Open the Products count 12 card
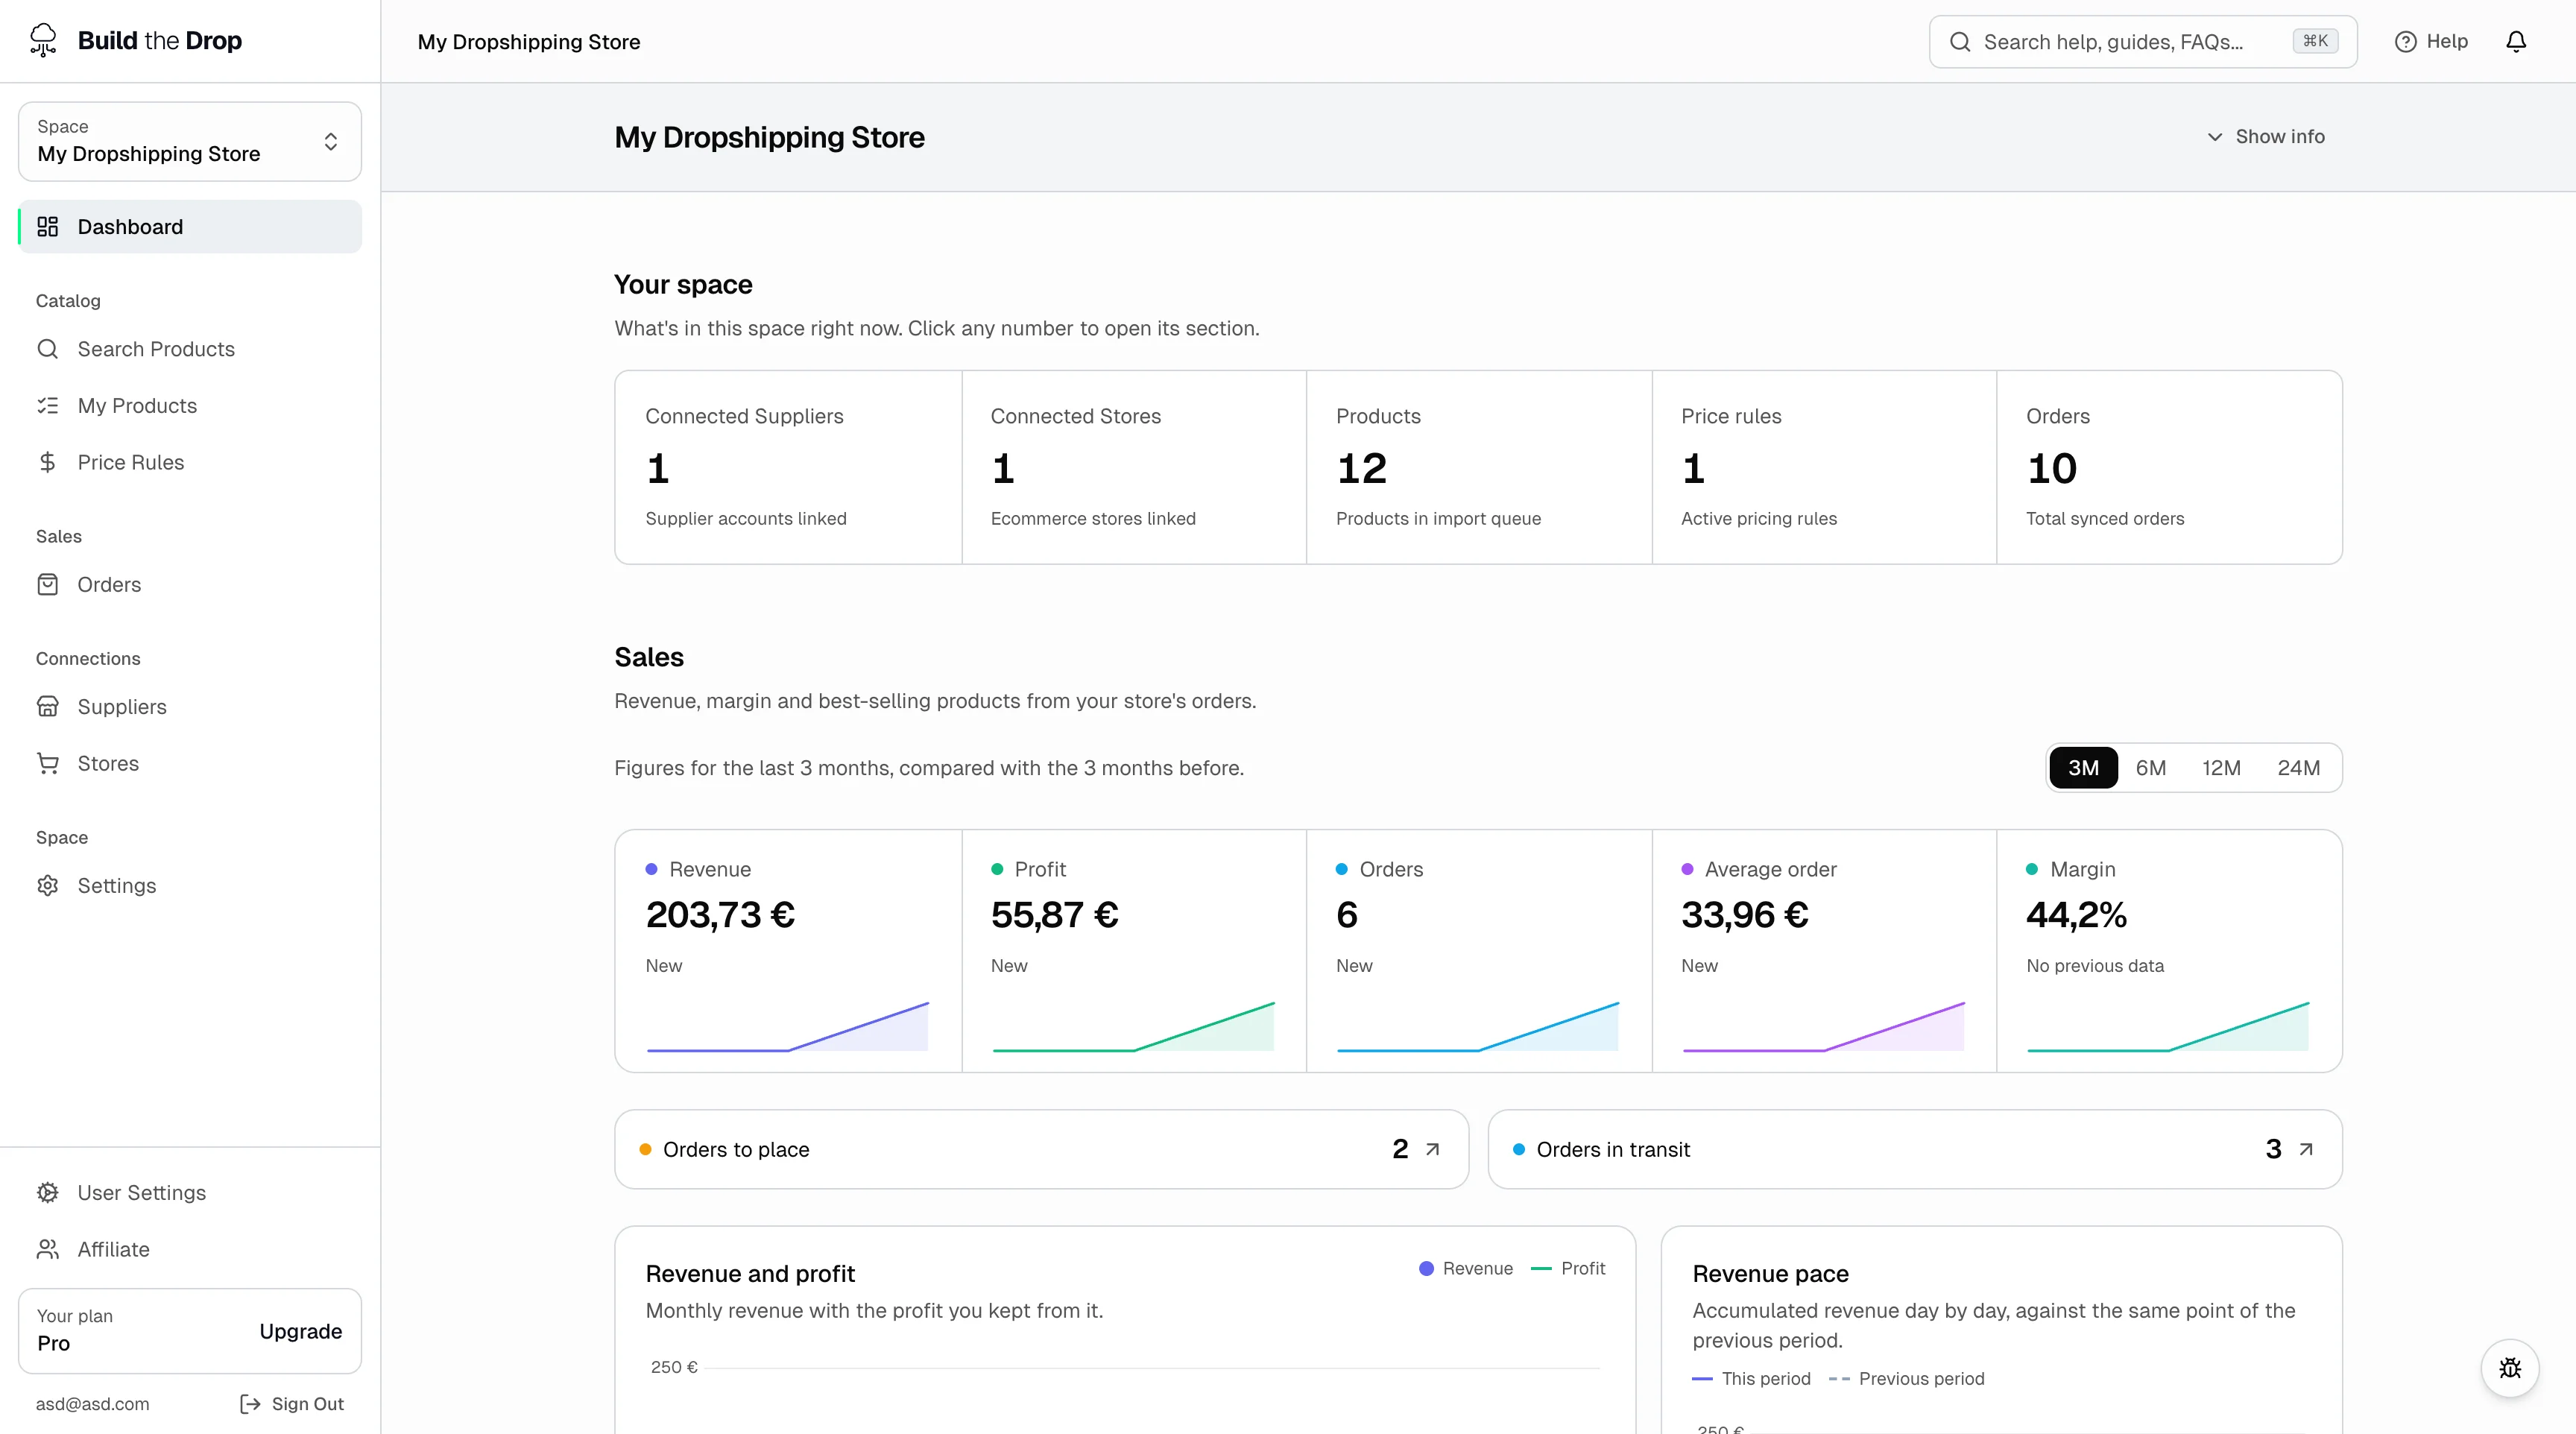The image size is (2576, 1434). click(x=1479, y=467)
